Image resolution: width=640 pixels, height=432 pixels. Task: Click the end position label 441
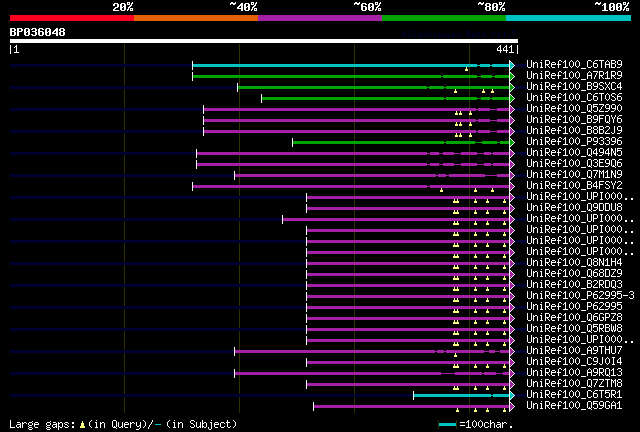click(505, 49)
